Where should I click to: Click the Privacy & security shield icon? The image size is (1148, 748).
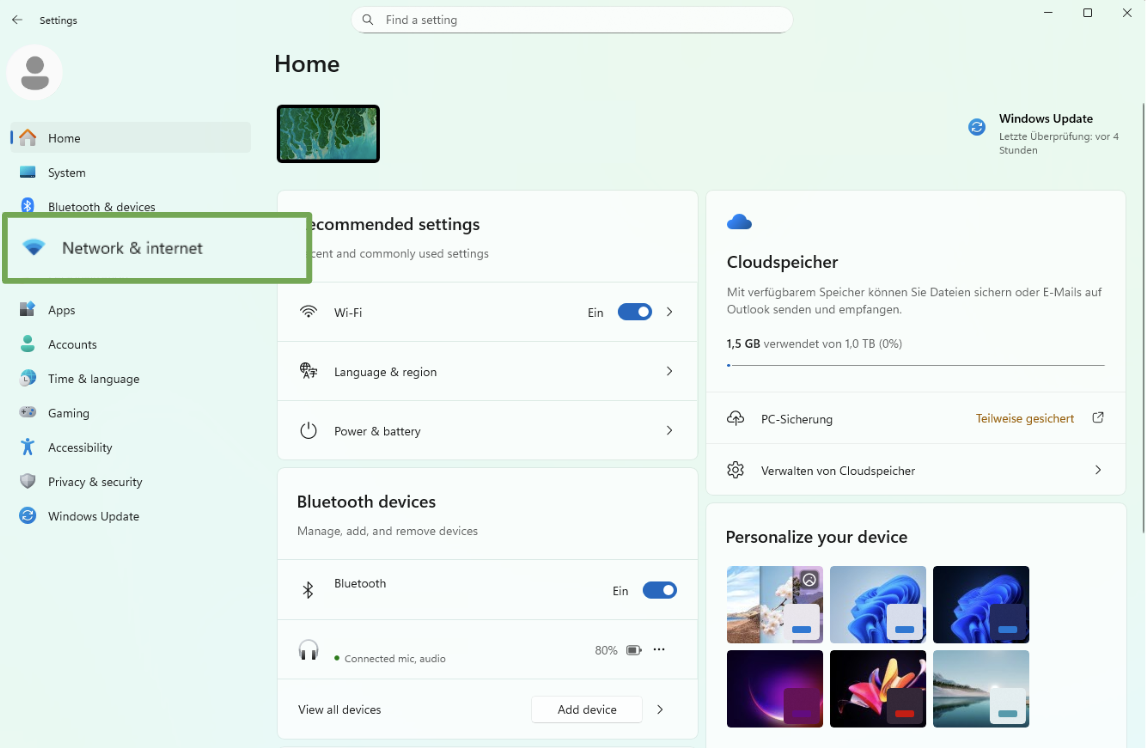click(x=28, y=482)
